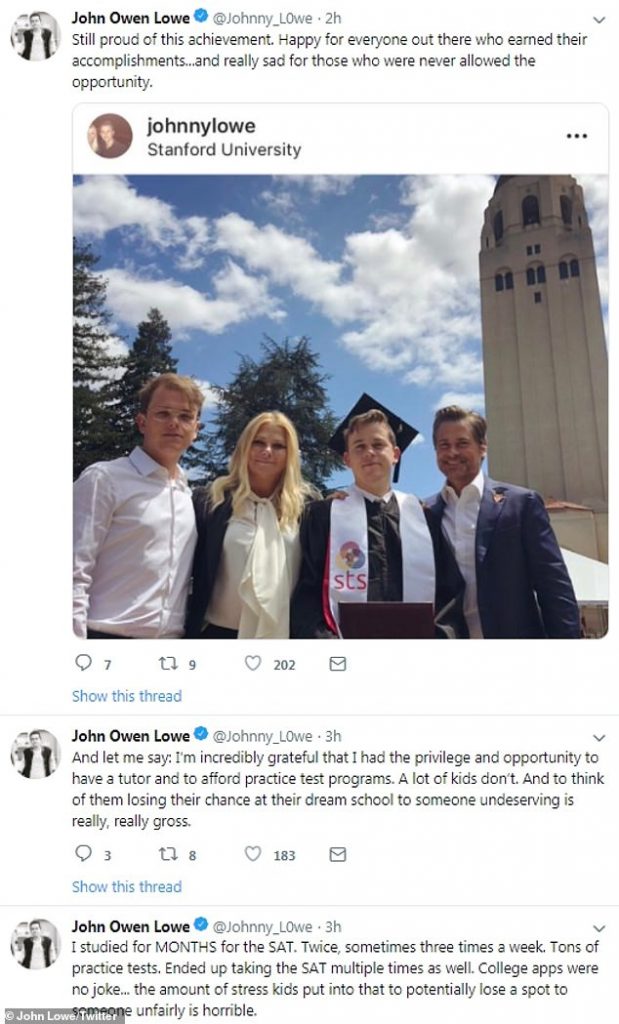Click Stanford University location in embedded post

(x=224, y=150)
